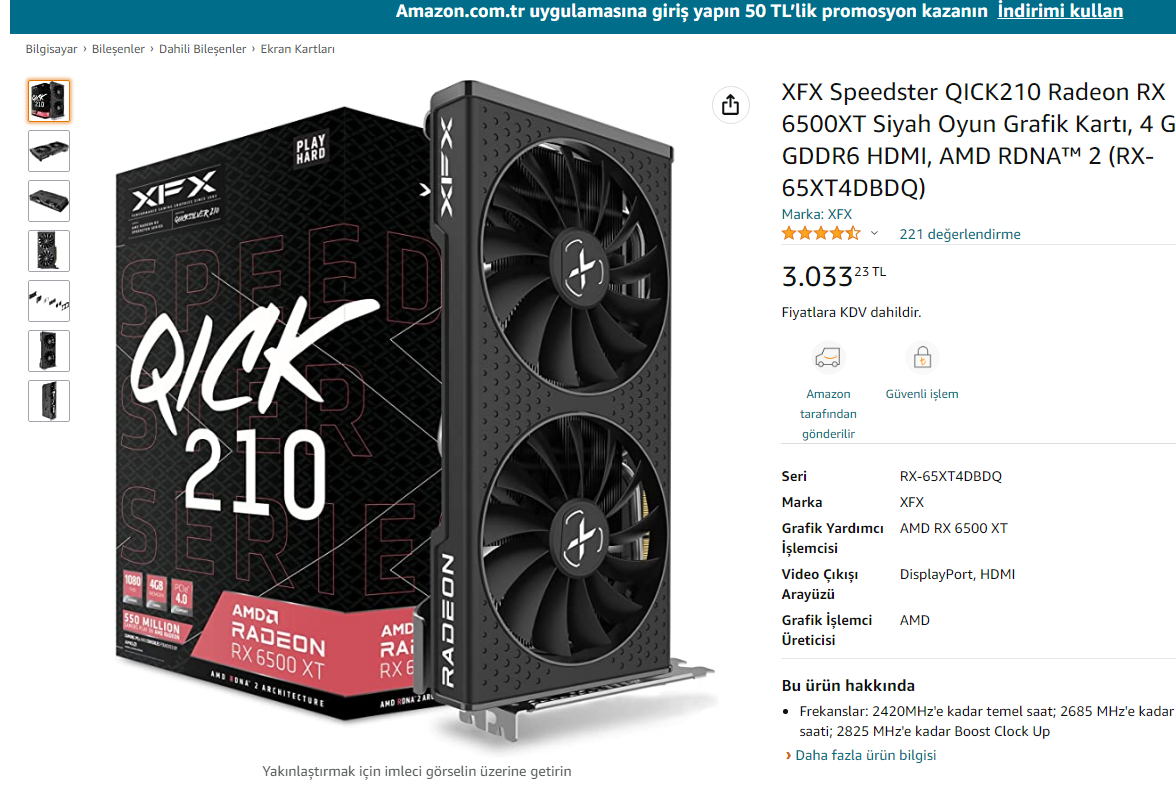Expand the rating dropdown chevron
This screenshot has width=1176, height=787.
(874, 233)
